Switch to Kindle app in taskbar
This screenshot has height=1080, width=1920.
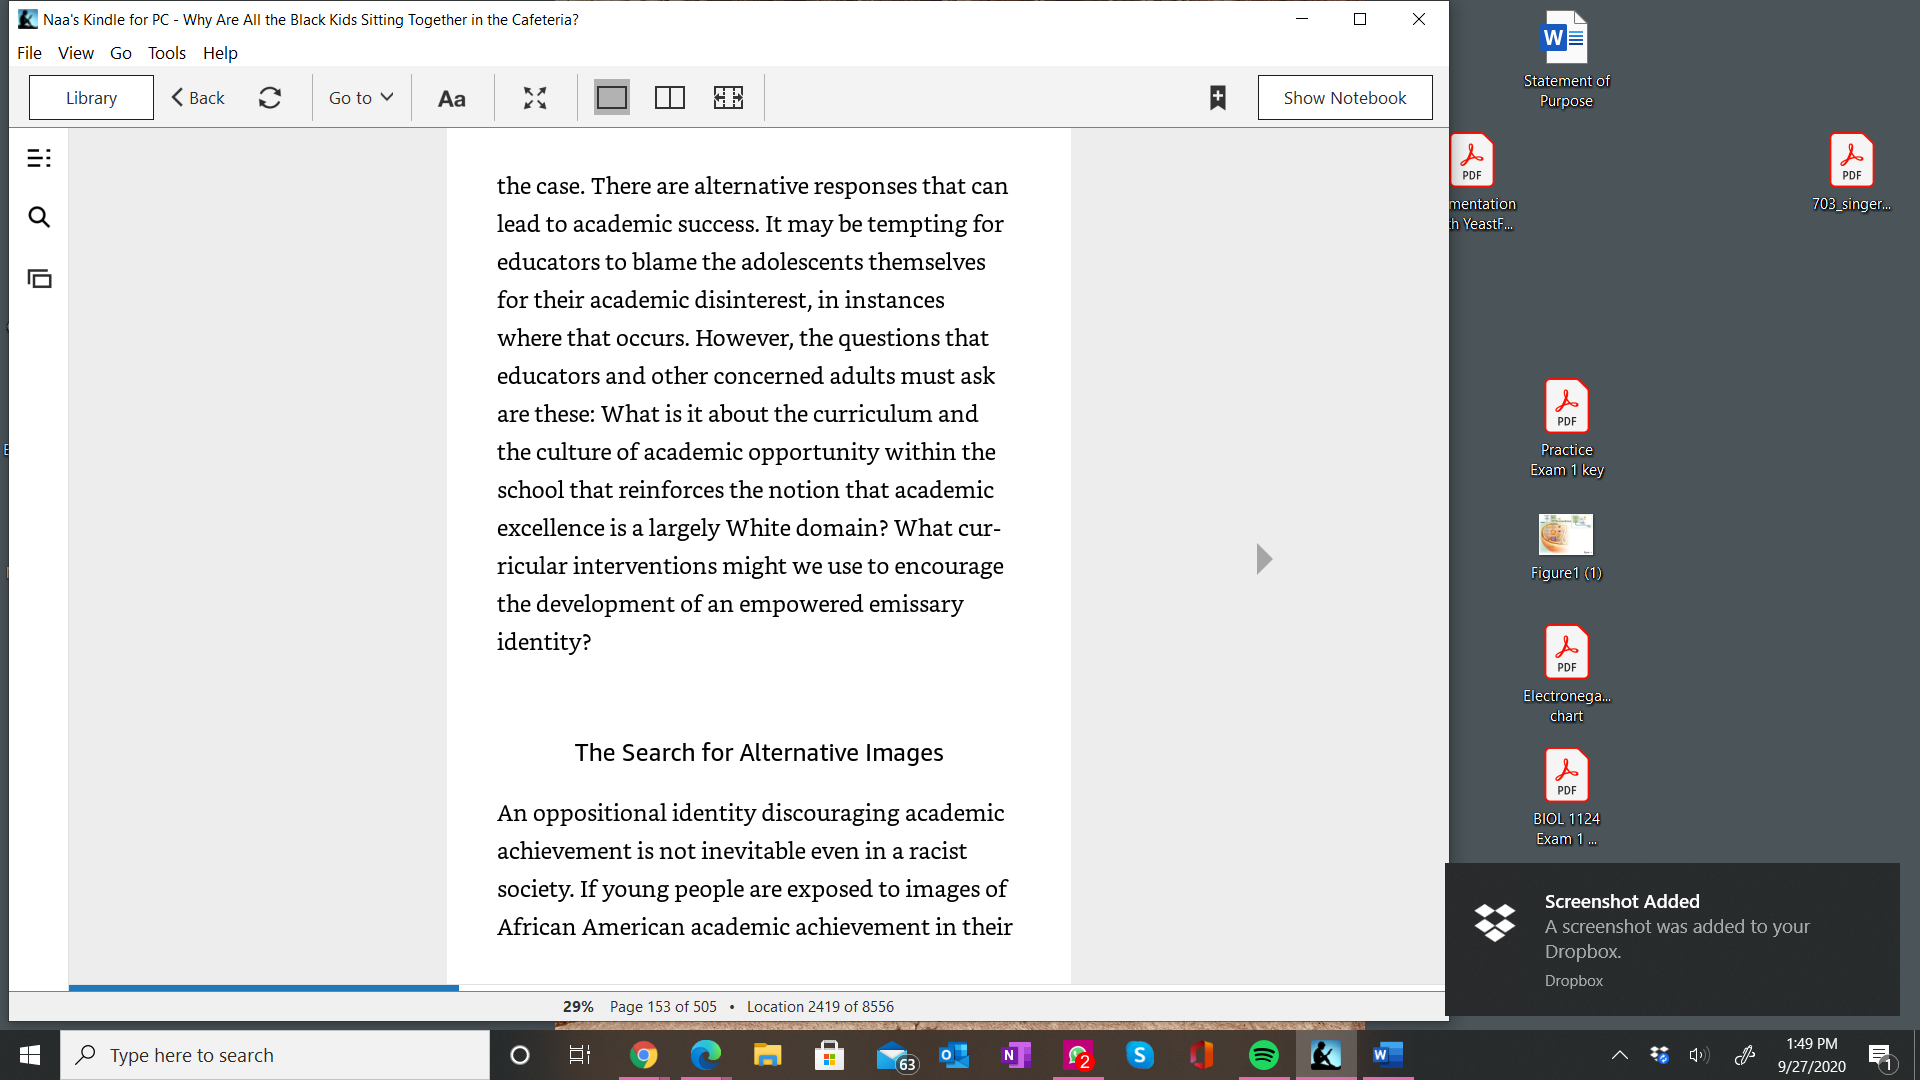tap(1326, 1055)
